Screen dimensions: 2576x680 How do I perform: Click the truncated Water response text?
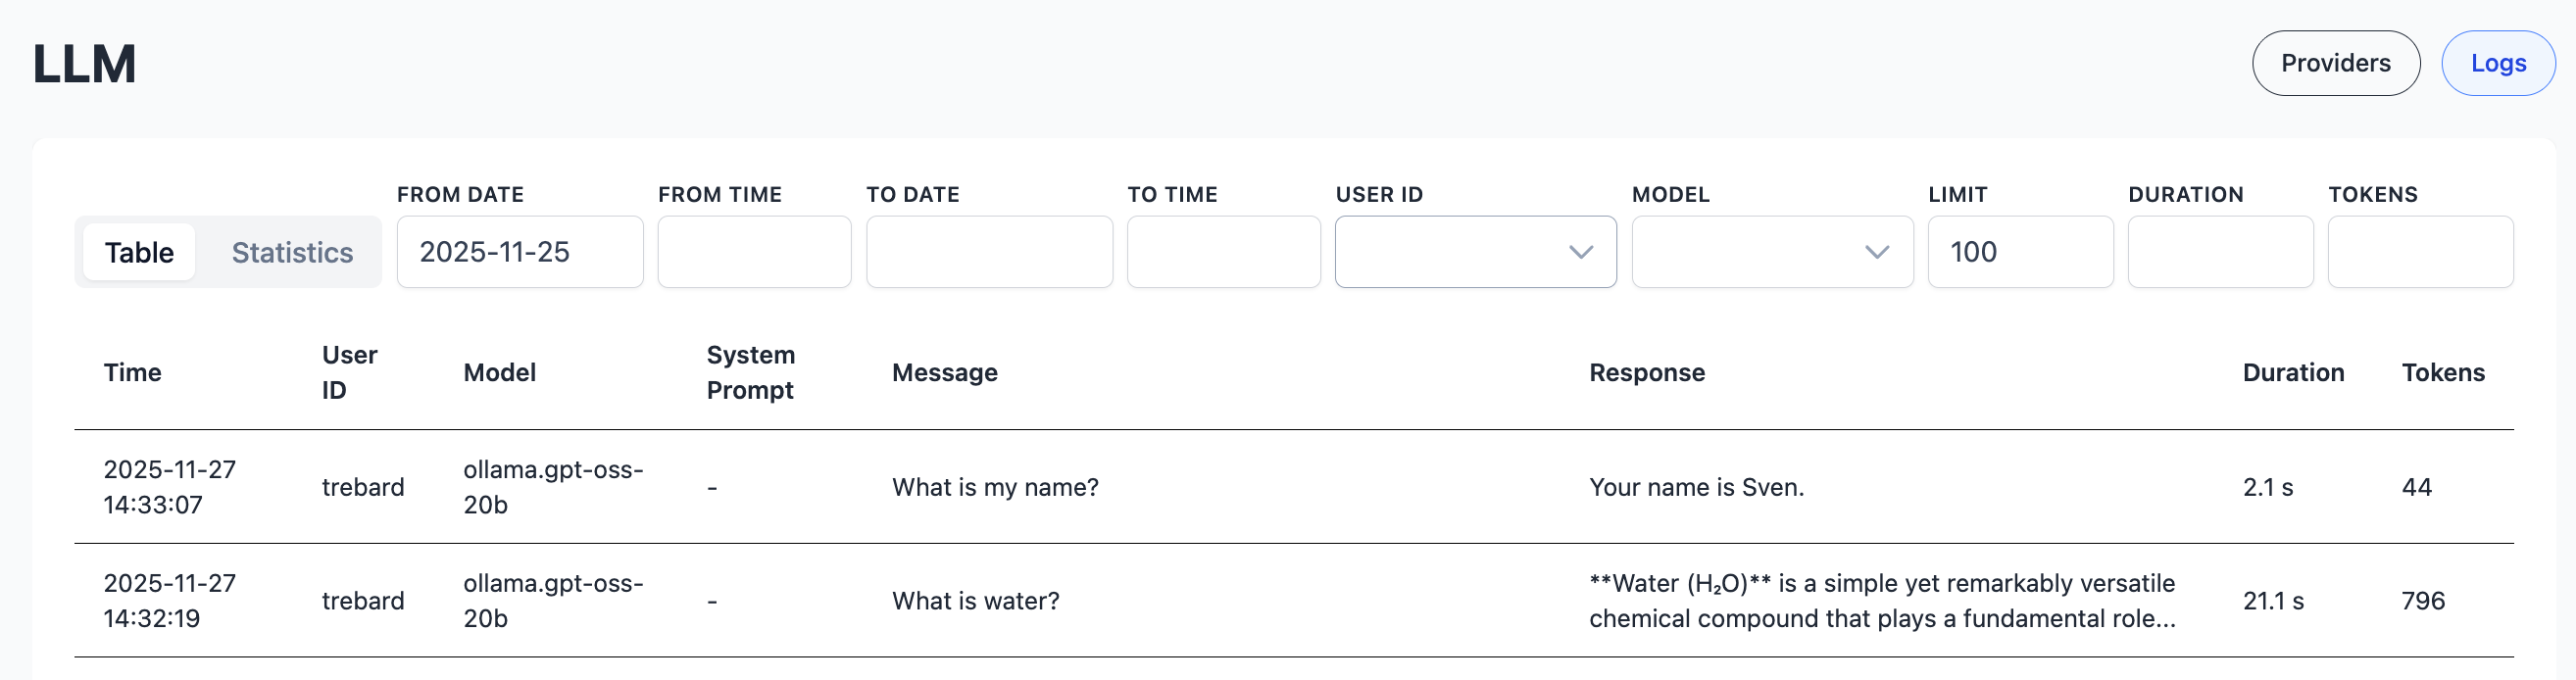[x=1881, y=601]
